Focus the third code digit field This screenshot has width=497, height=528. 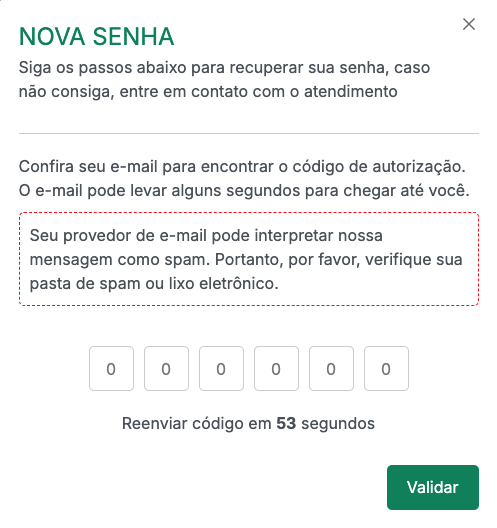pyautogui.click(x=221, y=368)
